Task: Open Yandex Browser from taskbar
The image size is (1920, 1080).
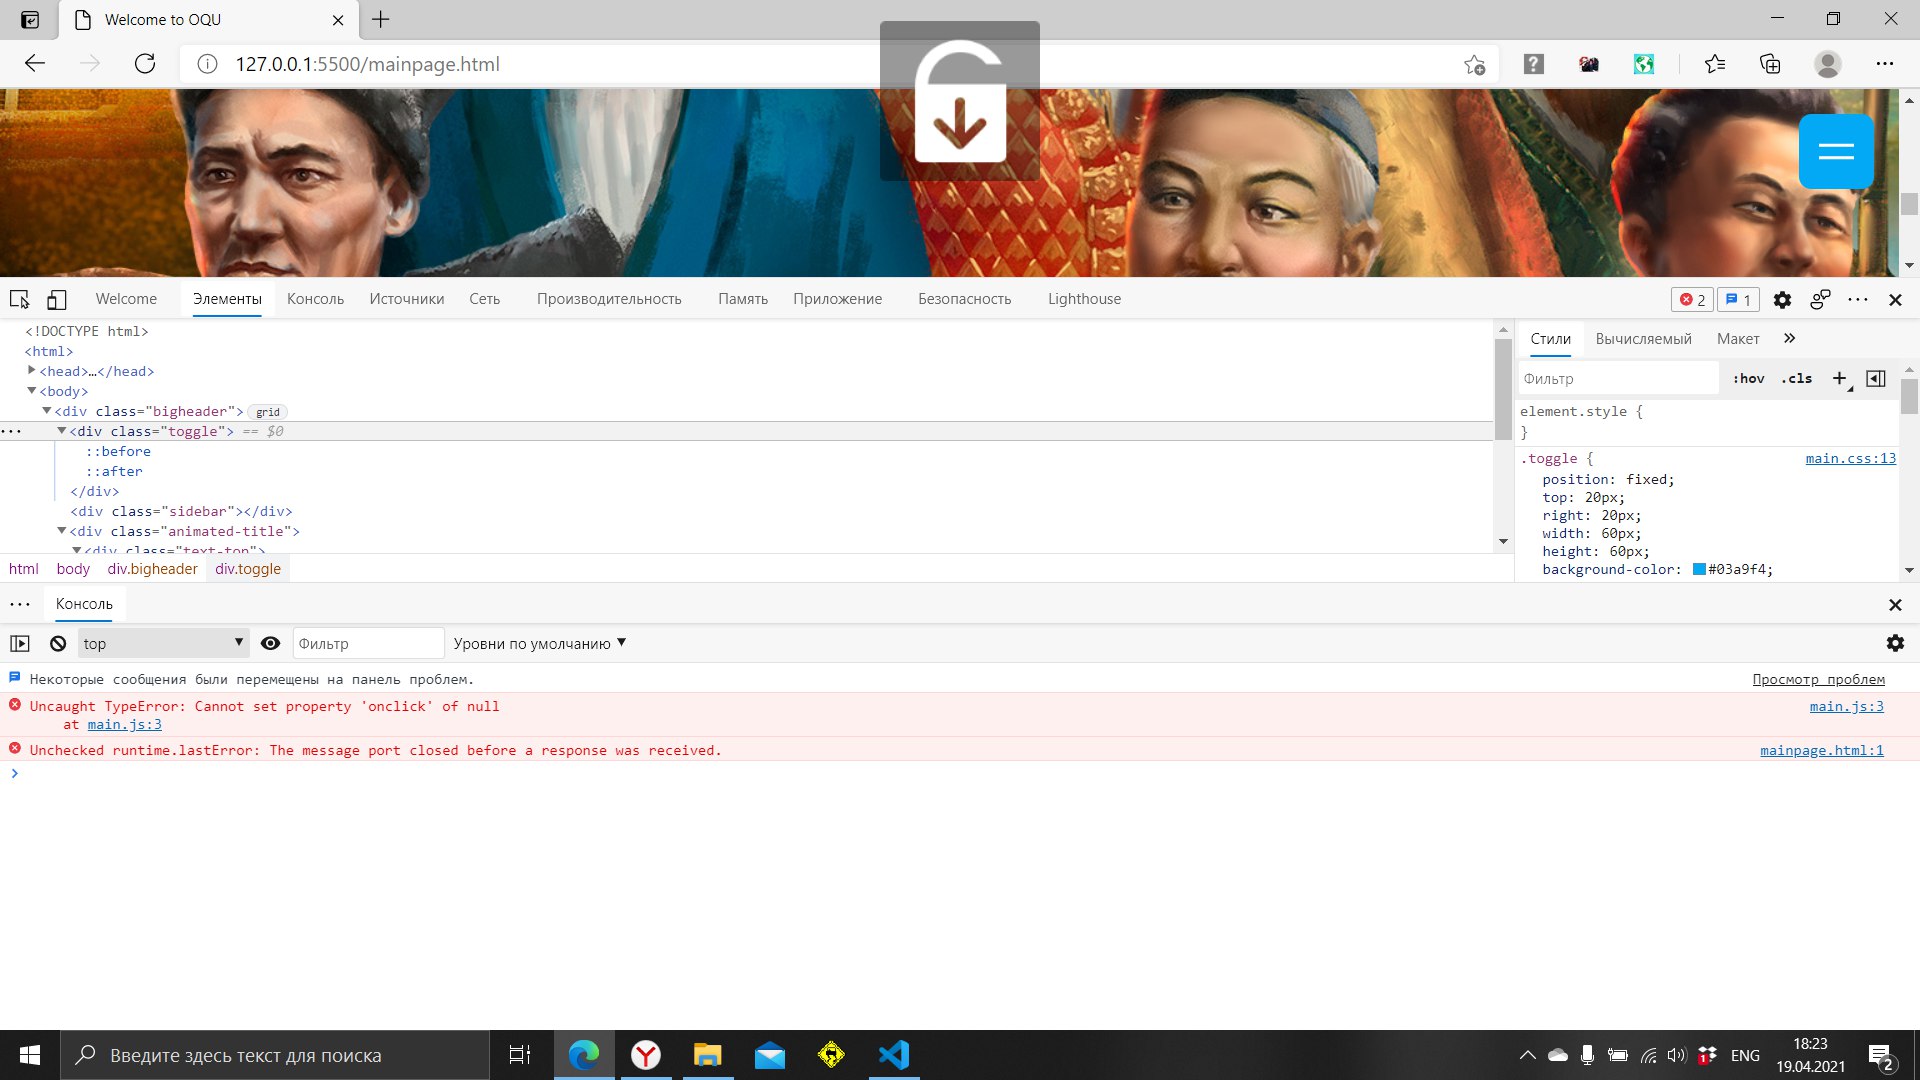Action: click(x=646, y=1055)
